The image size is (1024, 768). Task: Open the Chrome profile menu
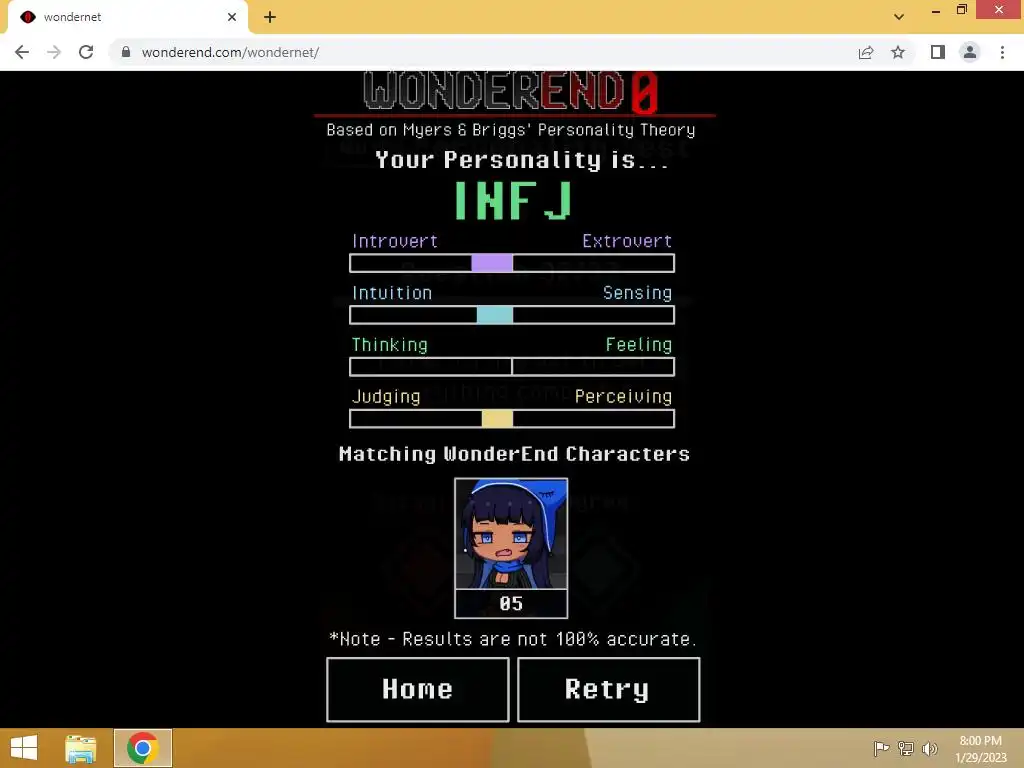click(970, 52)
